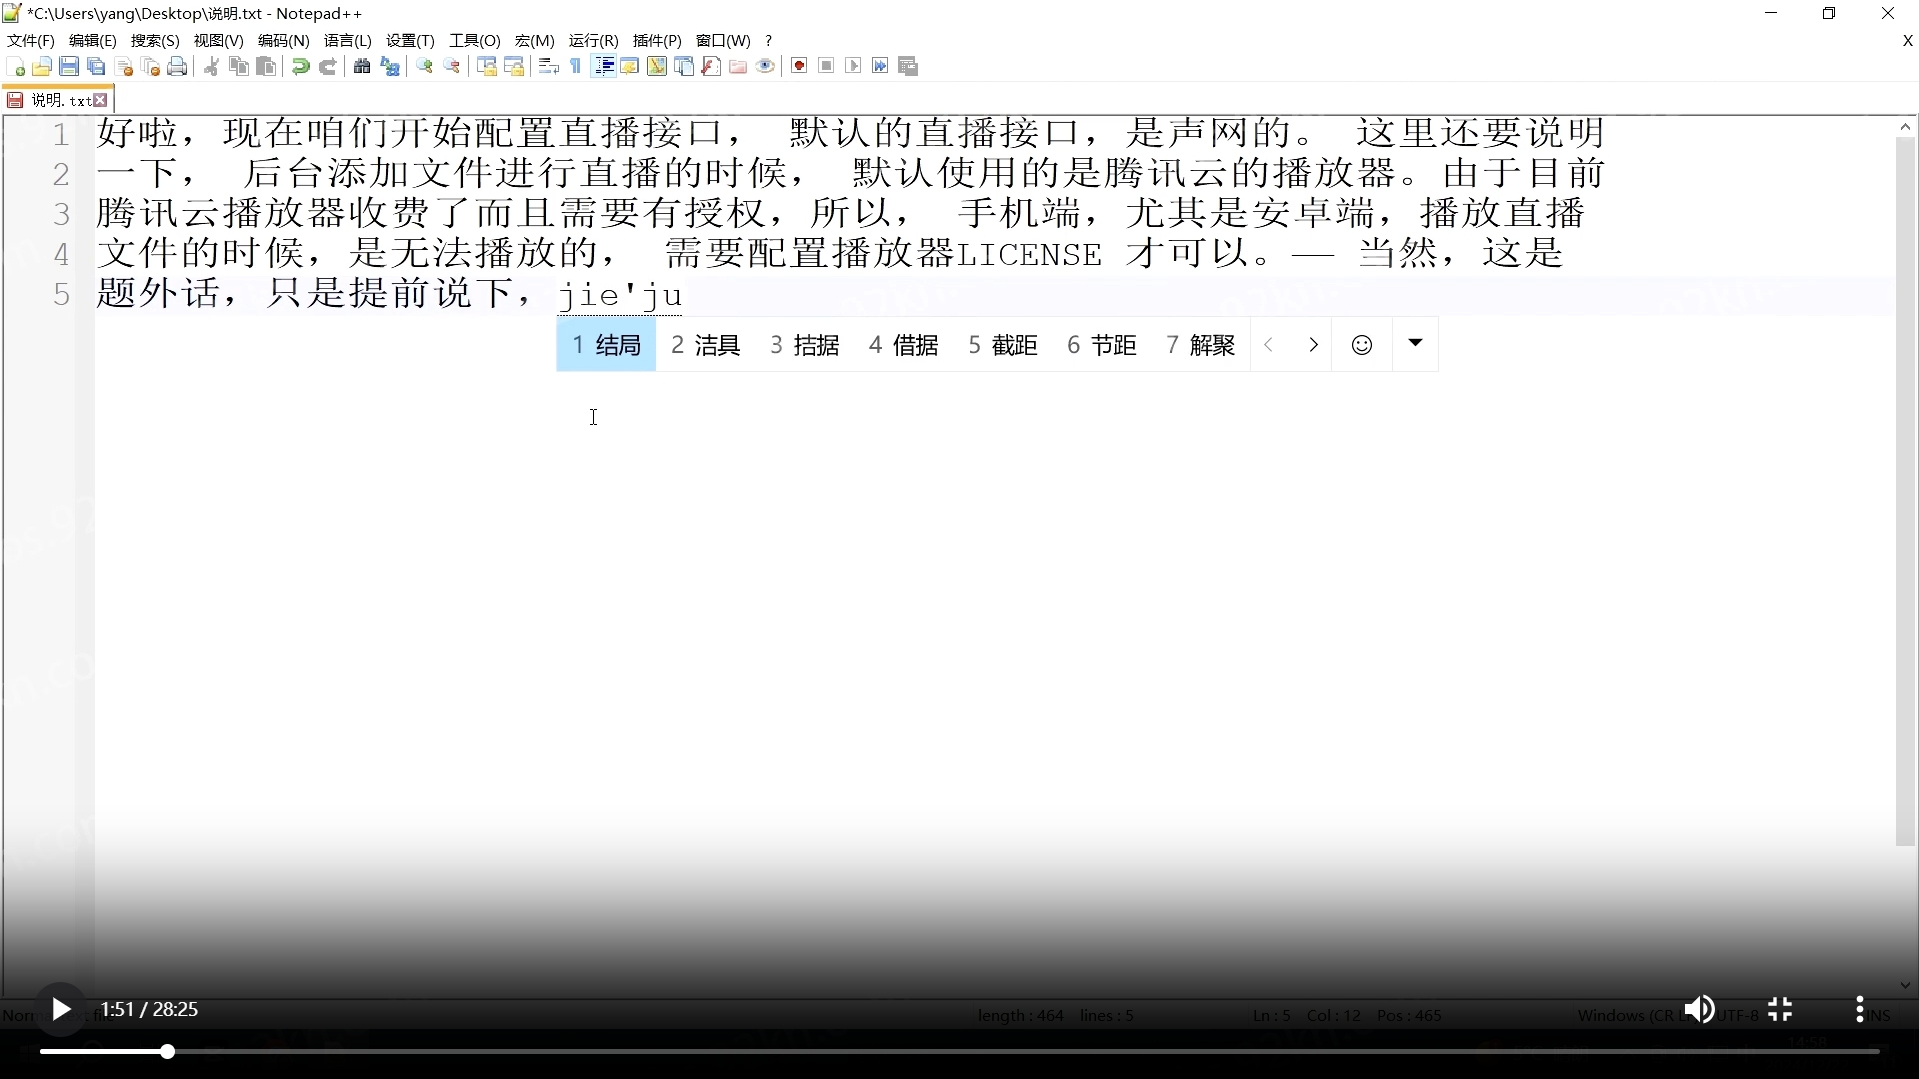Image resolution: width=1919 pixels, height=1079 pixels.
Task: Undo the last edit with the green arrow
Action: (300, 66)
